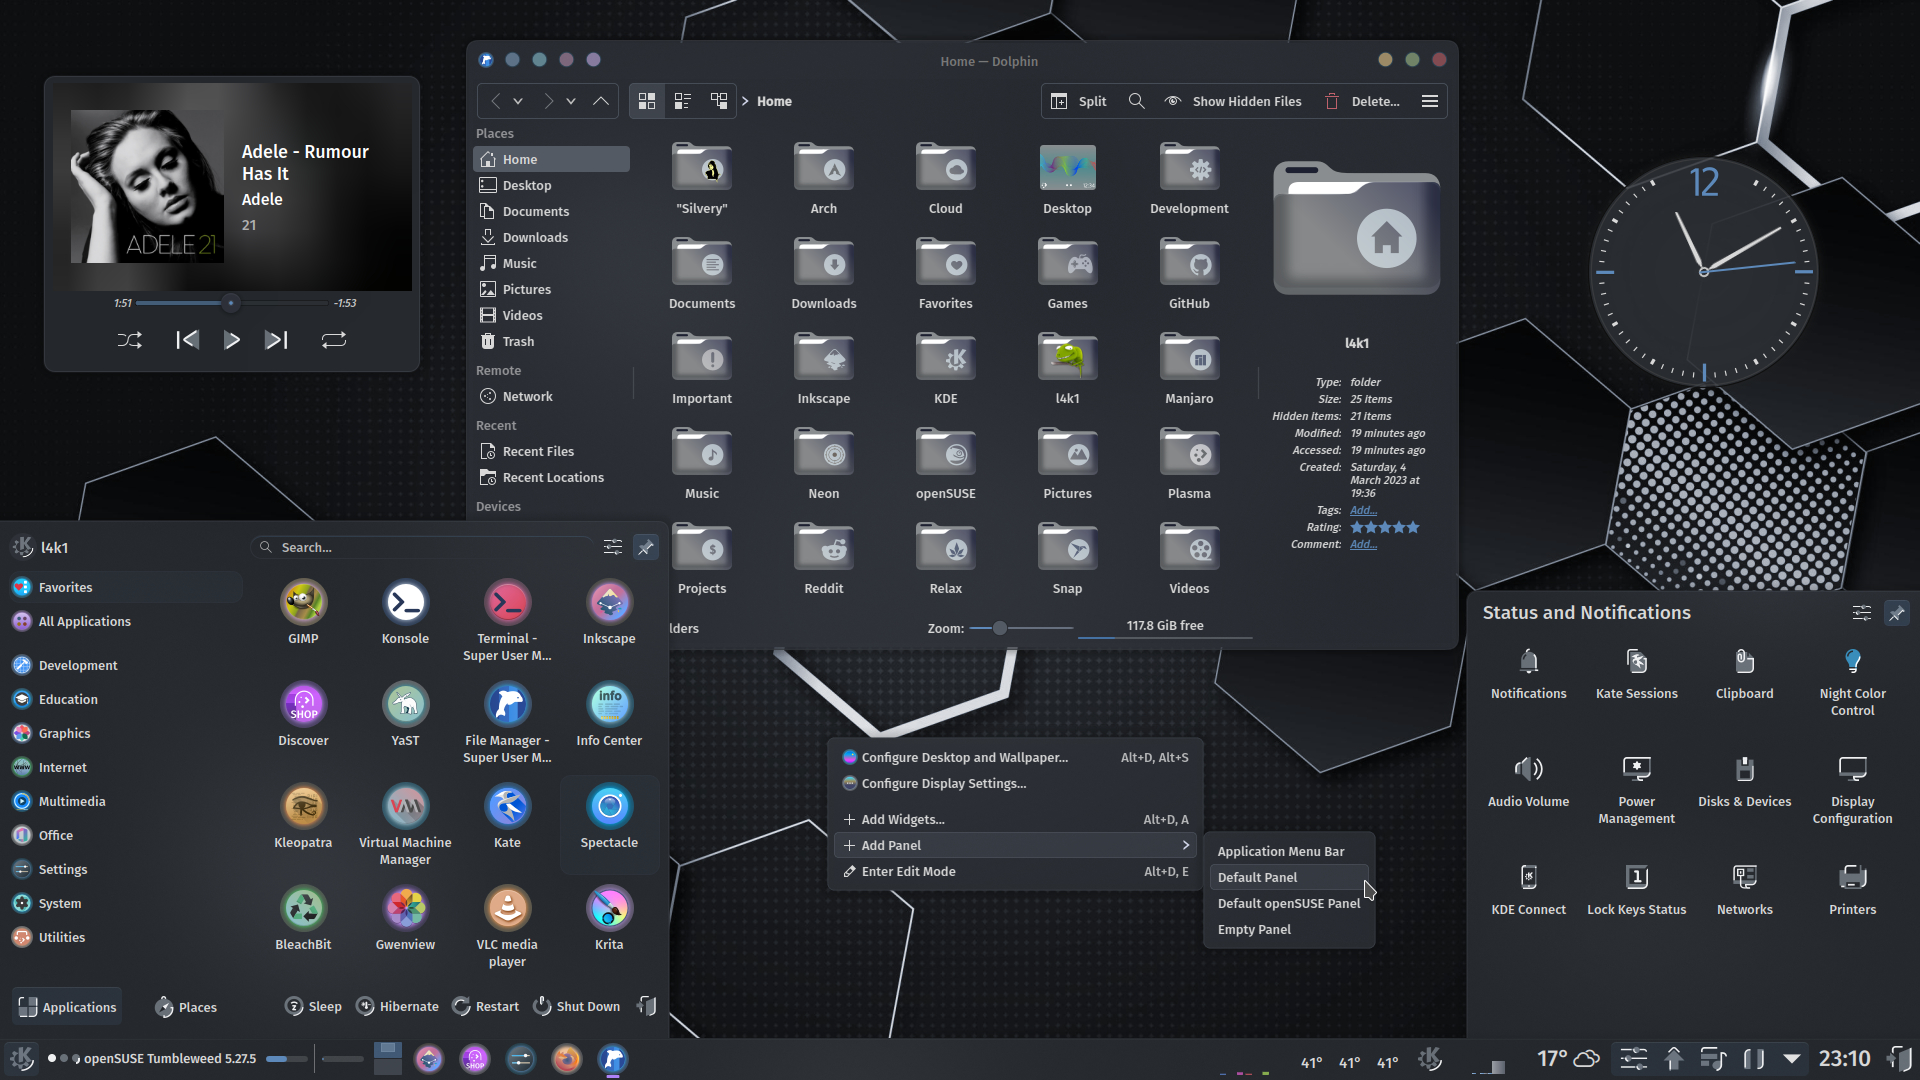
Task: Open Printers applet
Action: pyautogui.click(x=1852, y=889)
